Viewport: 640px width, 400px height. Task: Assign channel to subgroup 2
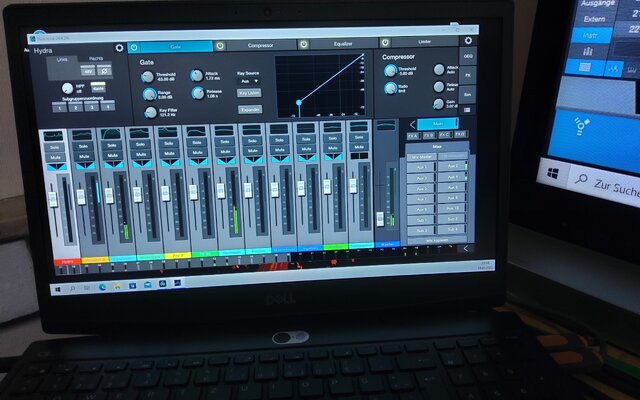76,107
